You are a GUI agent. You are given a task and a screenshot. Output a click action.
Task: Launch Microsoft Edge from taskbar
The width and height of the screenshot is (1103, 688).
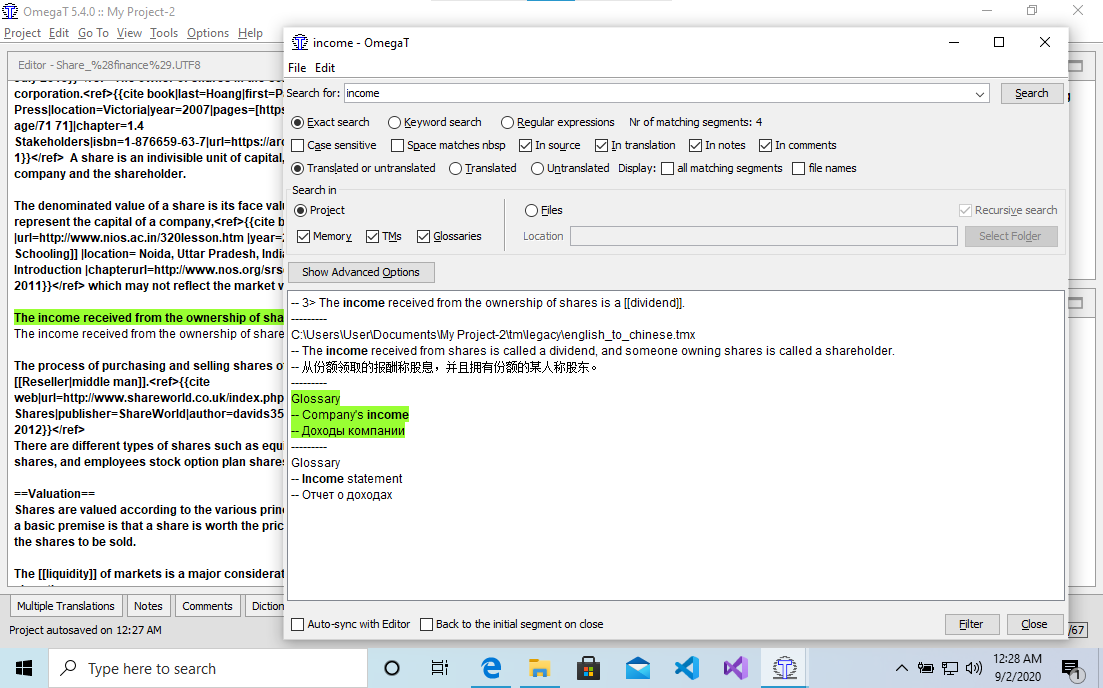tap(490, 668)
